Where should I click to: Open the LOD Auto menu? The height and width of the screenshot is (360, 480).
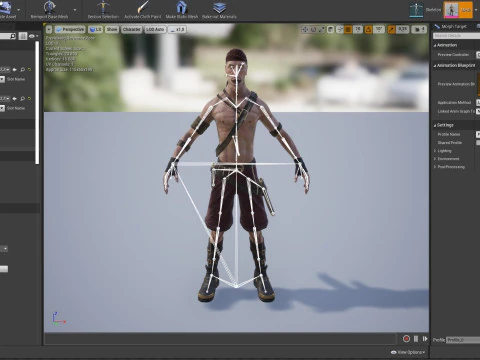155,29
